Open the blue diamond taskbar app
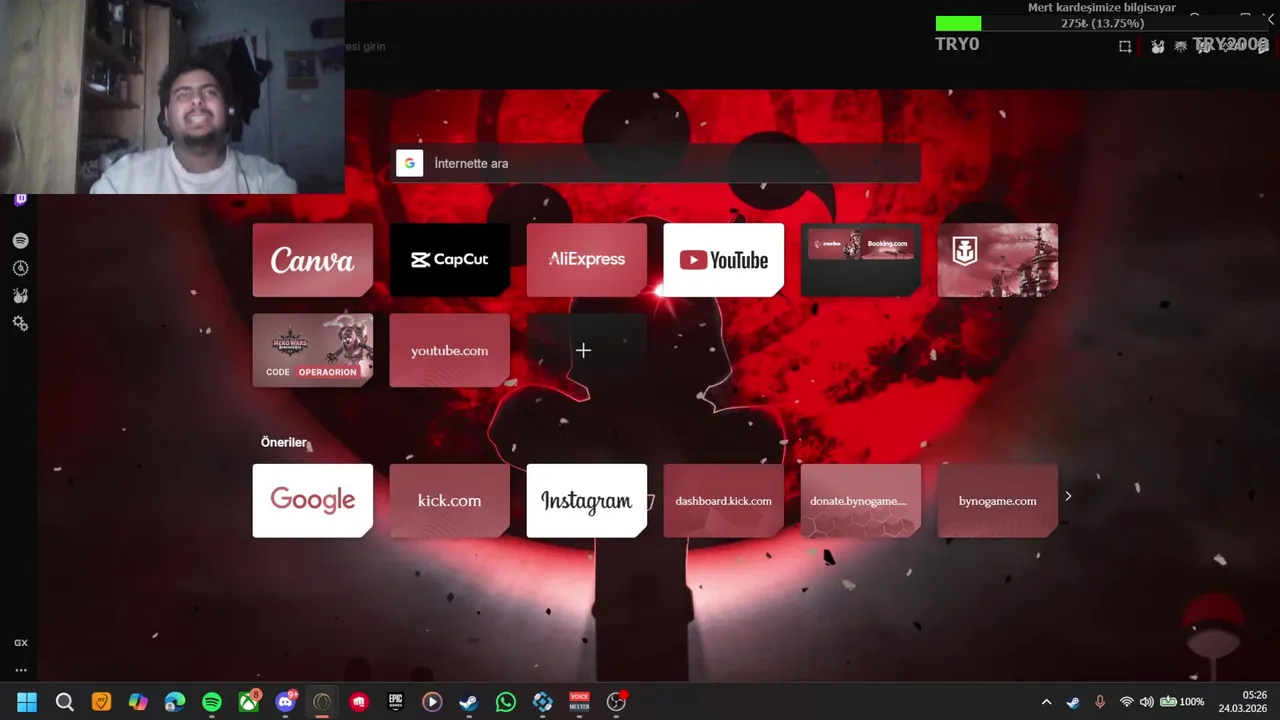Image resolution: width=1280 pixels, height=720 pixels. [x=543, y=702]
